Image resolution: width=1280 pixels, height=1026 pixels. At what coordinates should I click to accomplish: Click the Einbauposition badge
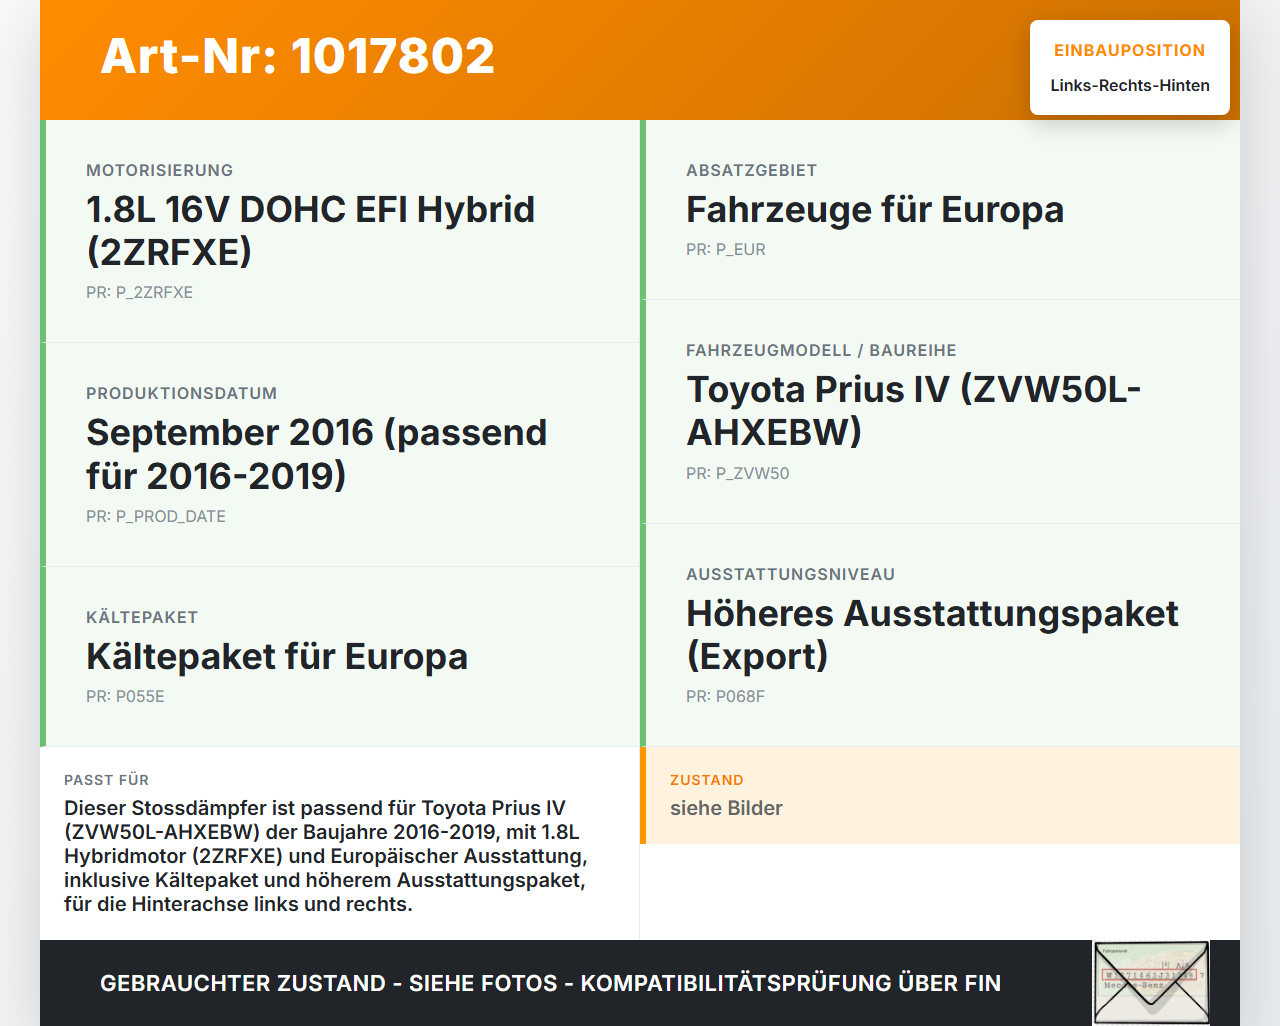(x=1130, y=67)
